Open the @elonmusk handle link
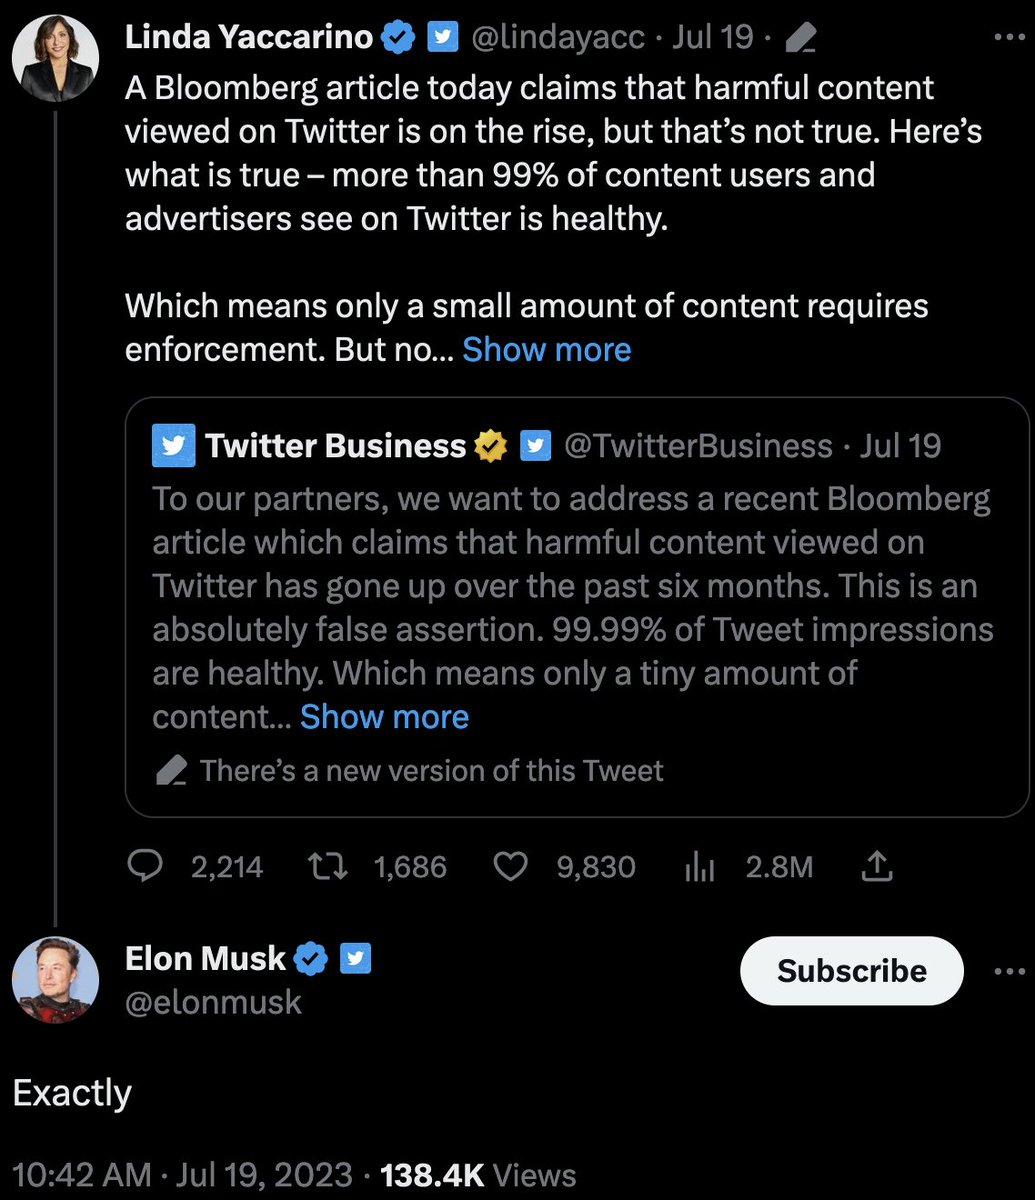 point(213,1002)
